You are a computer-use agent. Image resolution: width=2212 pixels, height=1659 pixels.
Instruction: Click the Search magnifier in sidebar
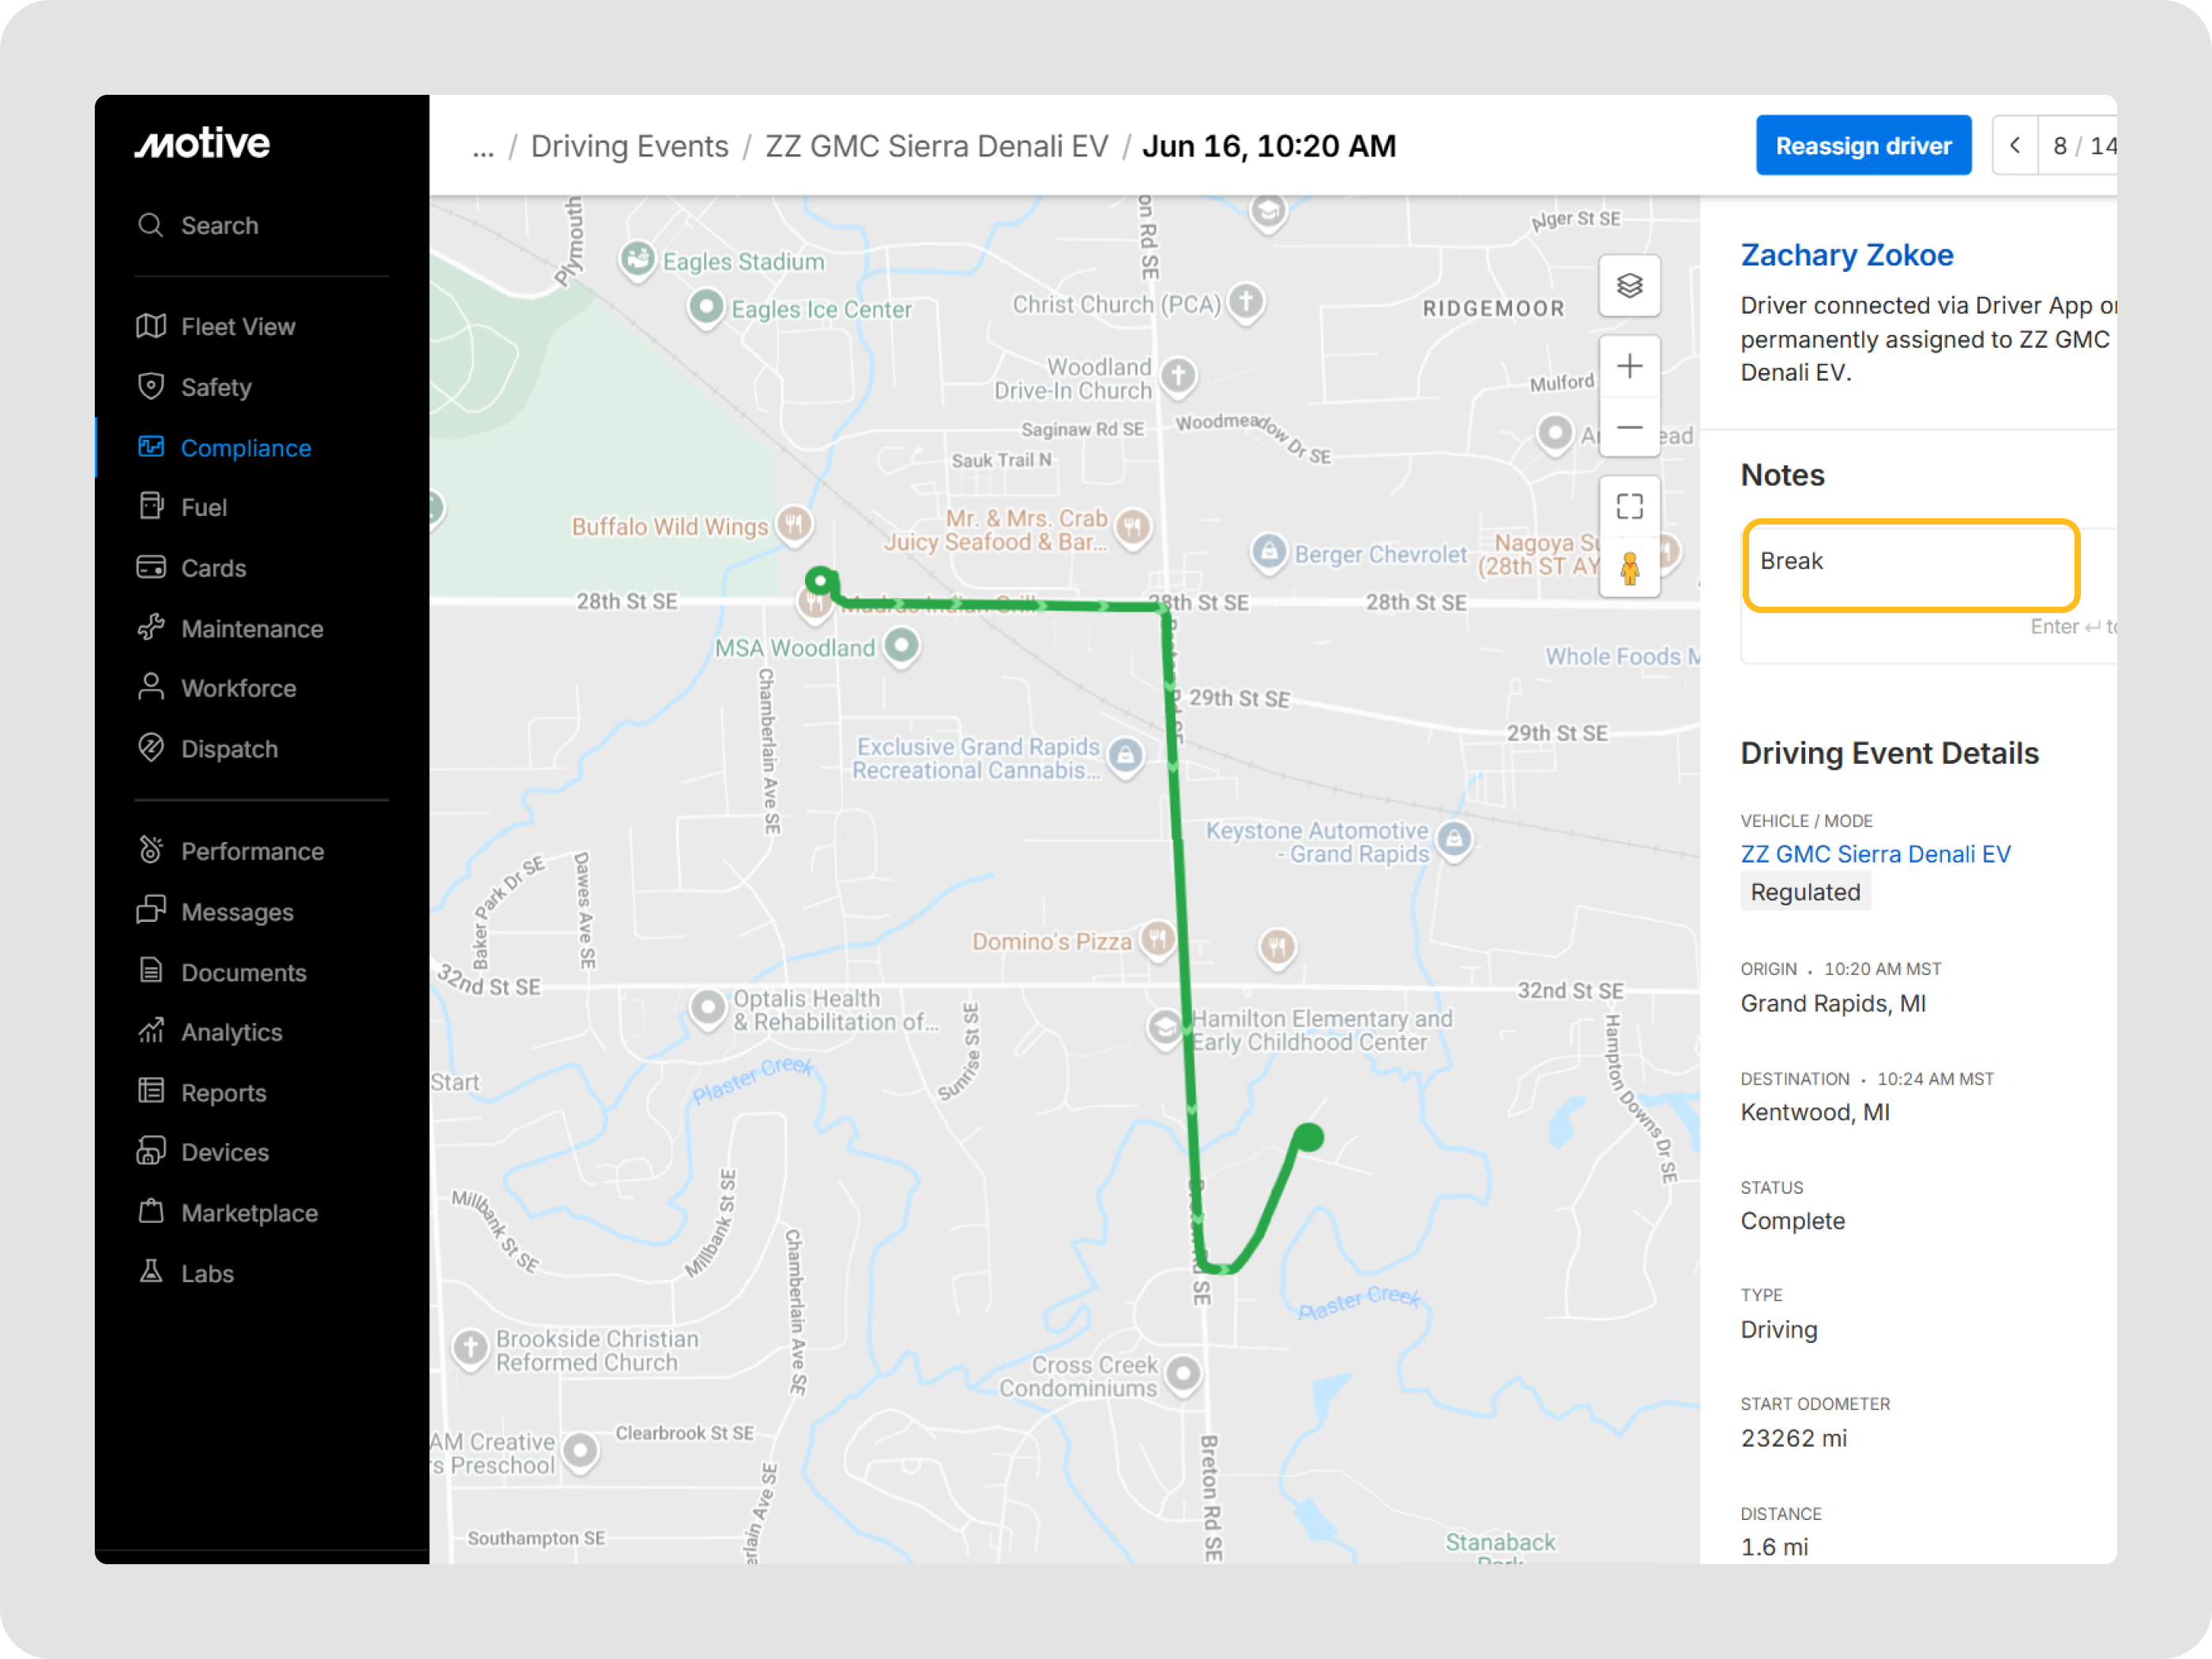[150, 225]
